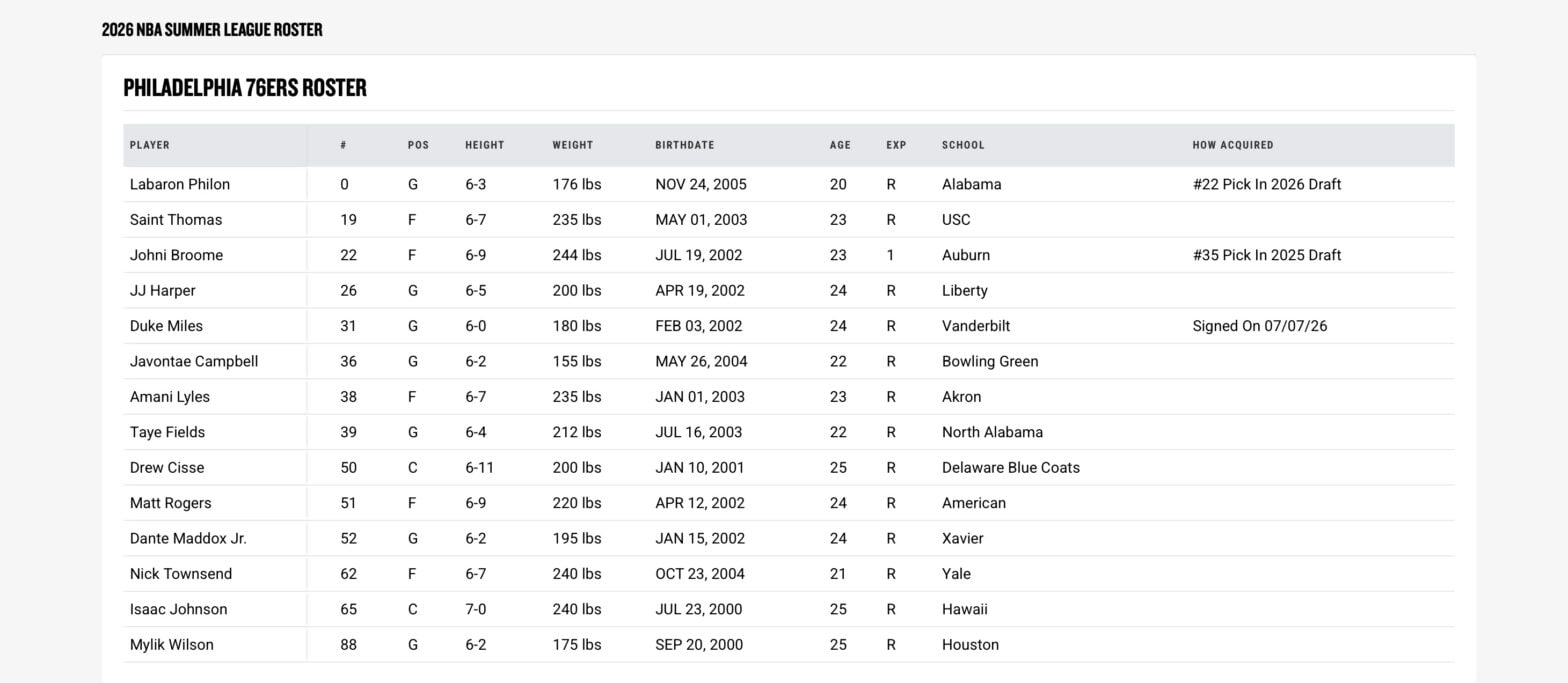Click birthdate NOV 24, 2005

701,184
